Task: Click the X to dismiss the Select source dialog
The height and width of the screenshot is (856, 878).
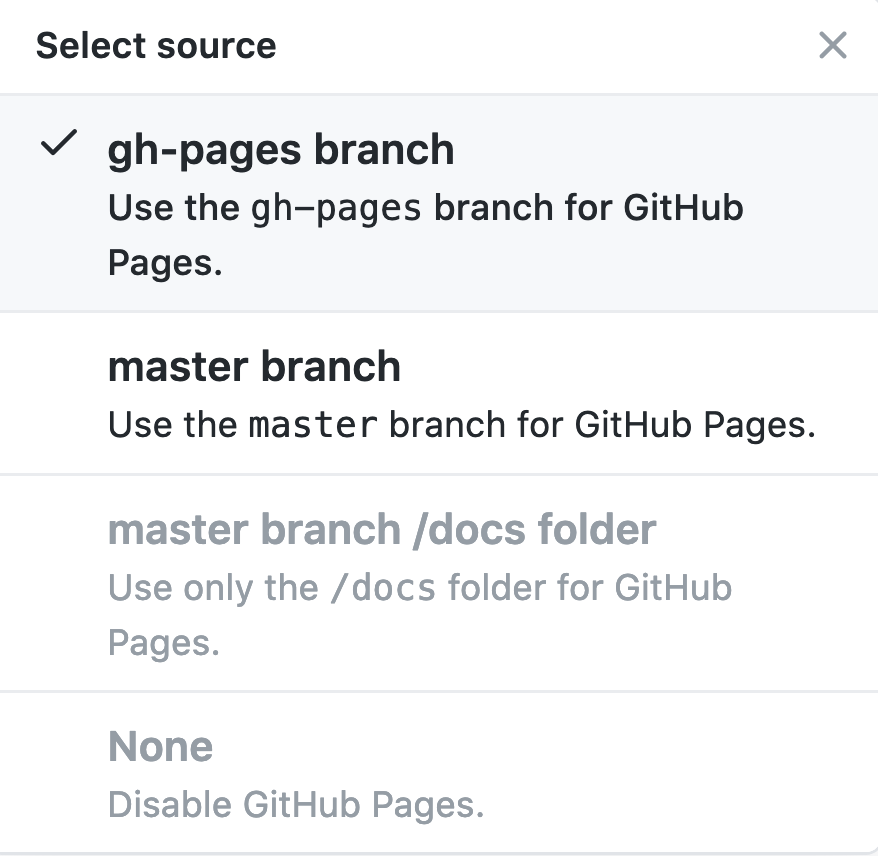Action: (833, 46)
